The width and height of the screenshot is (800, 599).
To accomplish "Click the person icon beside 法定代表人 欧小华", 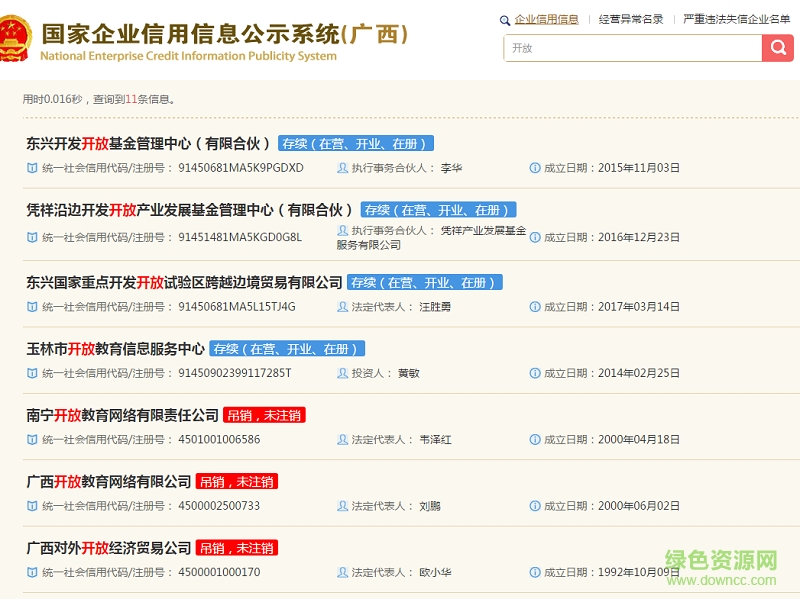I will (x=342, y=572).
